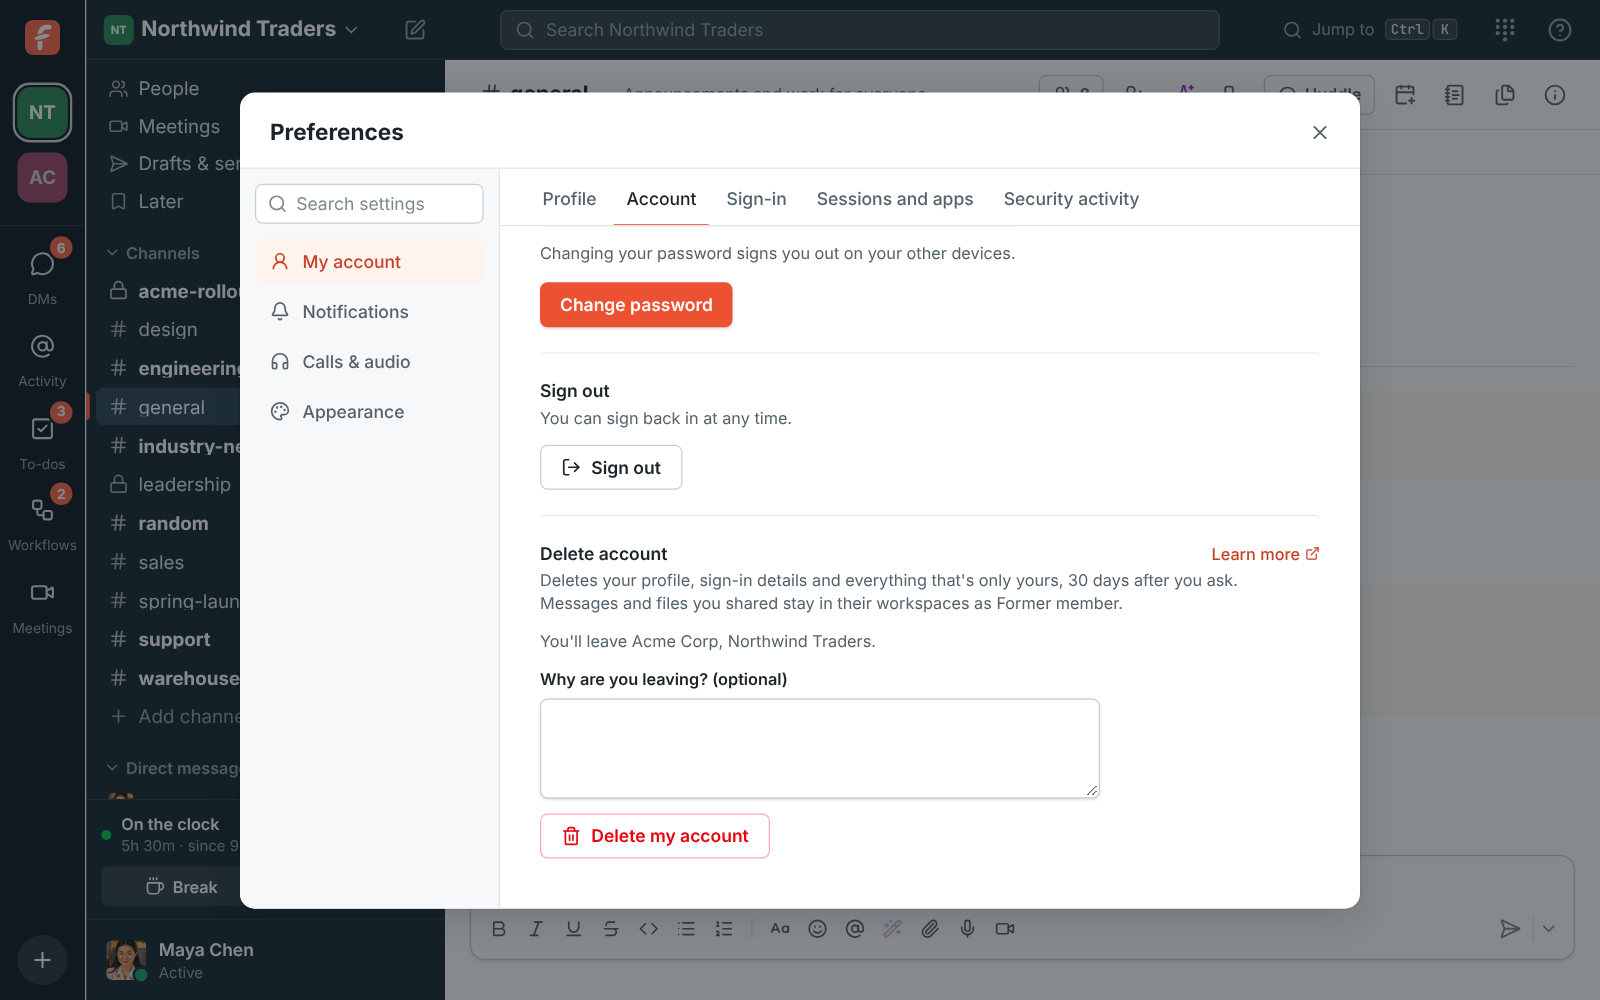Select Notifications in preferences sidebar
The height and width of the screenshot is (1000, 1600).
(369, 312)
